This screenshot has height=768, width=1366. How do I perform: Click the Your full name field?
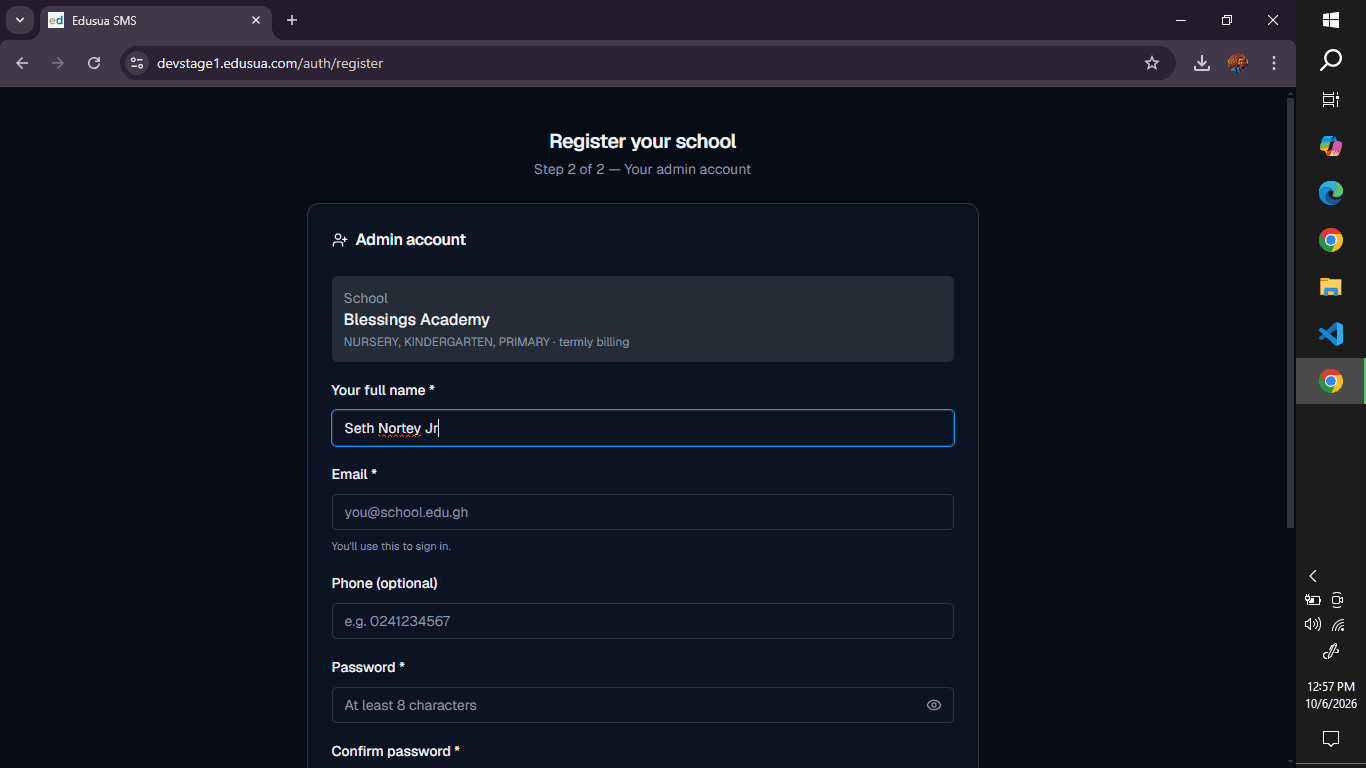tap(643, 428)
